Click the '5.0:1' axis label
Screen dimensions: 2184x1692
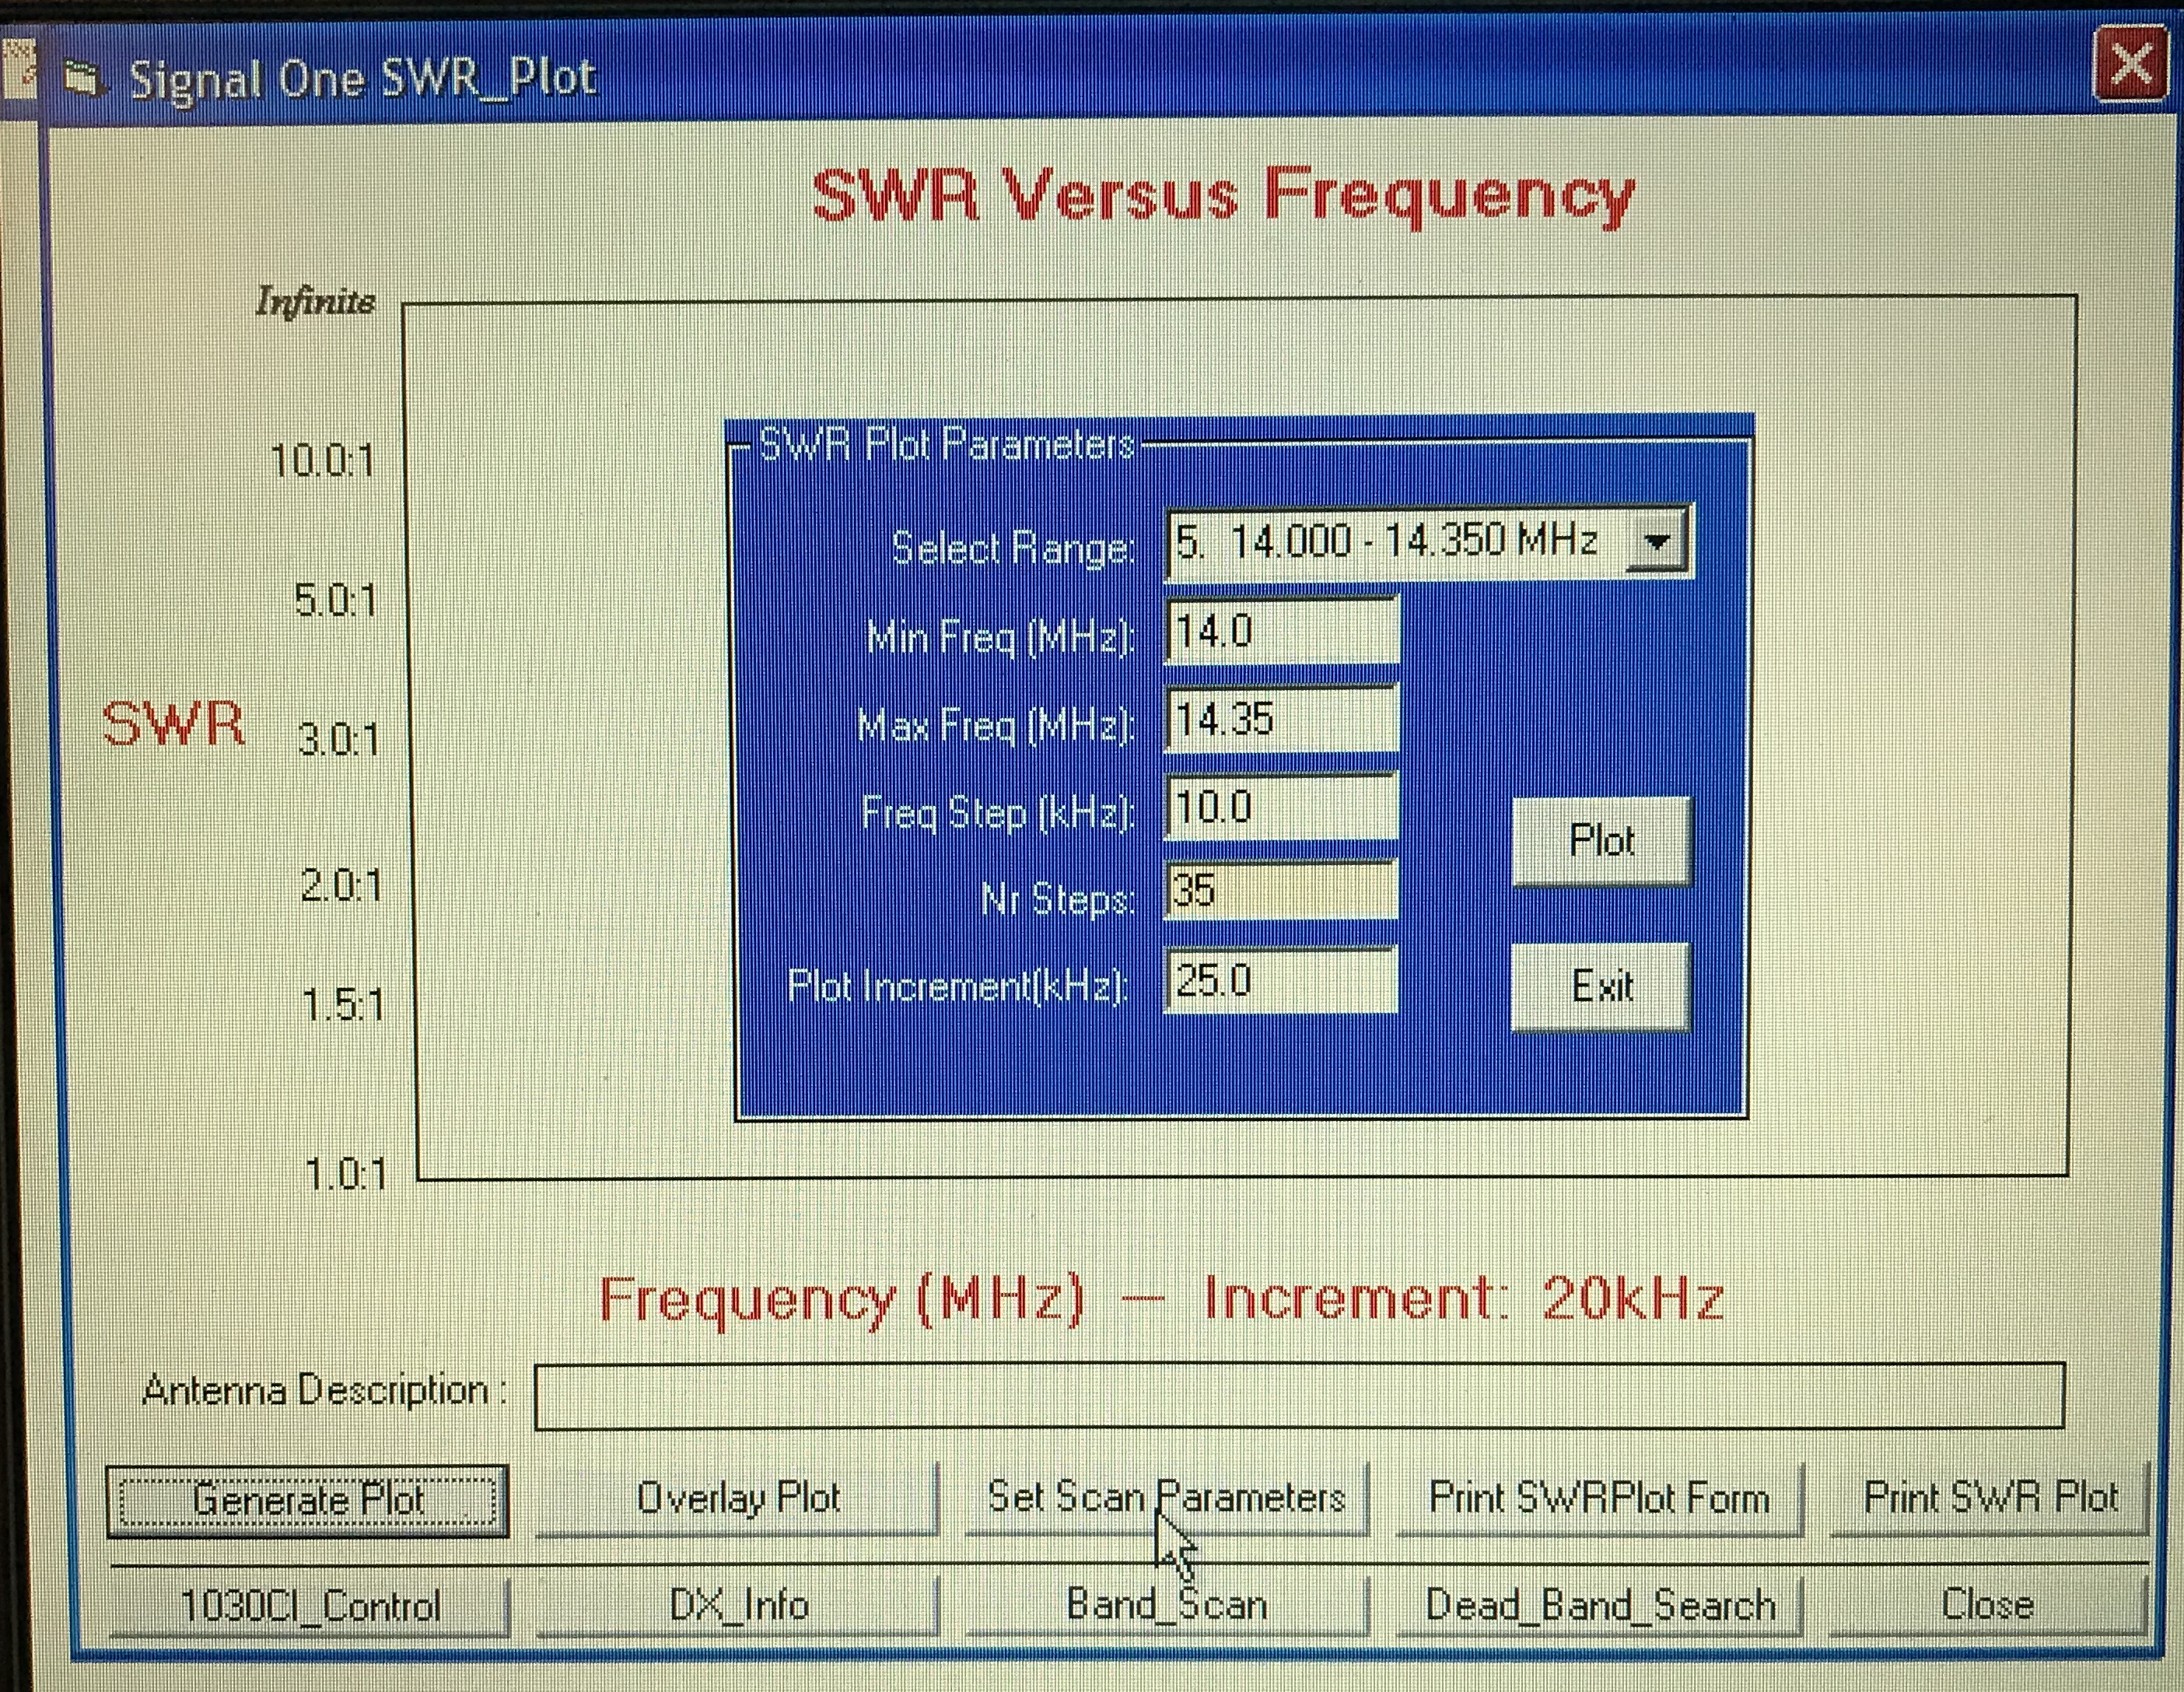click(335, 601)
